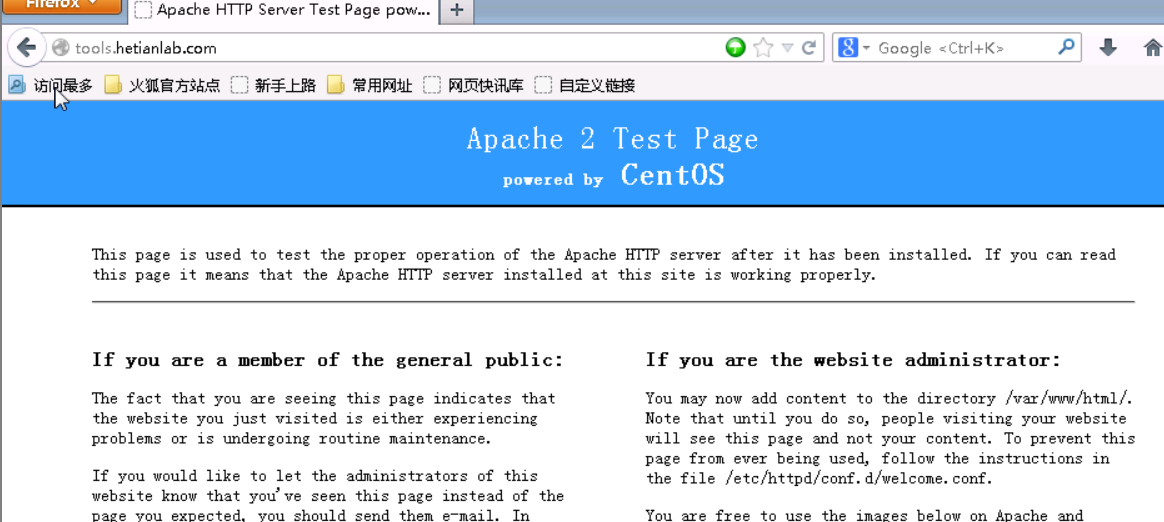The width and height of the screenshot is (1164, 522).
Task: Go to the home page icon
Action: tap(1153, 48)
